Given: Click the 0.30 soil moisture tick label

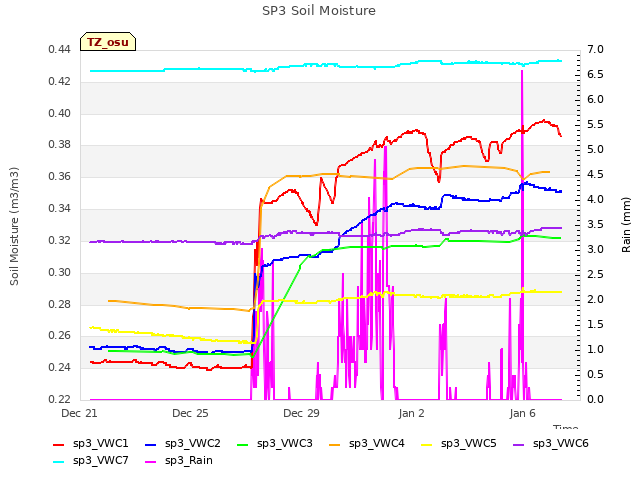Looking at the screenshot, I should [60, 272].
